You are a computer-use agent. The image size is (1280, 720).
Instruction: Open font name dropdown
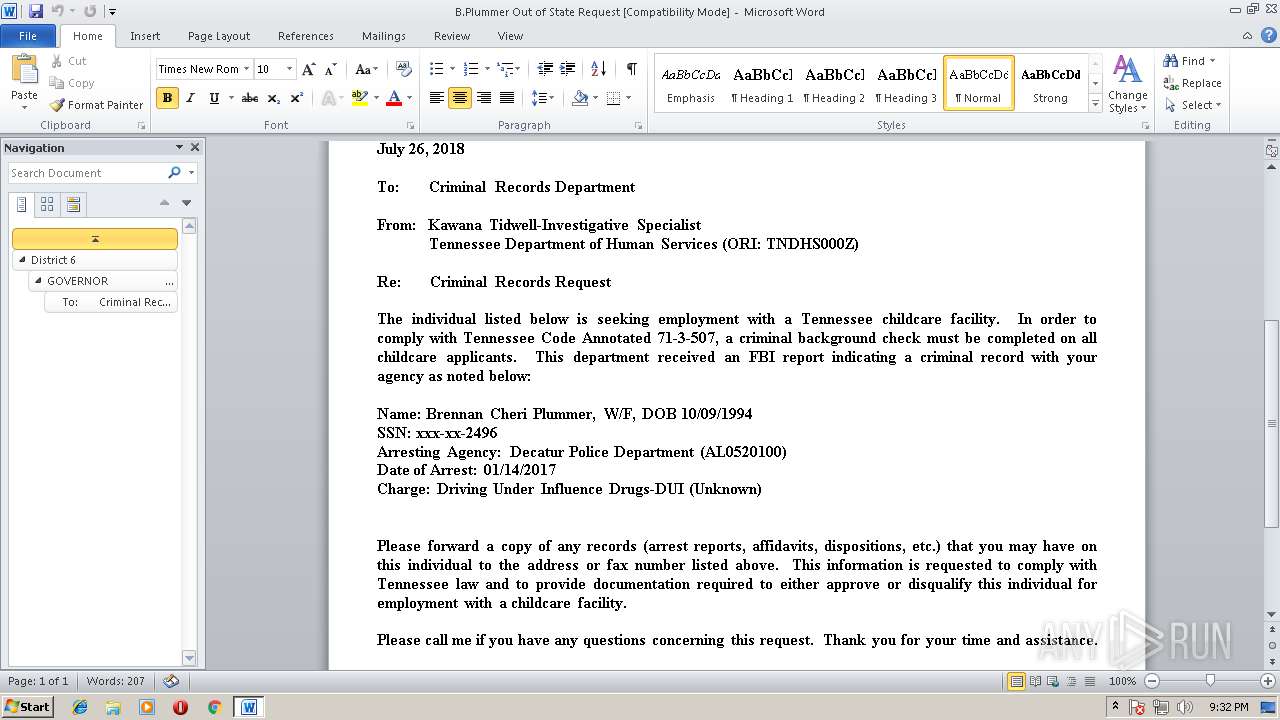246,69
